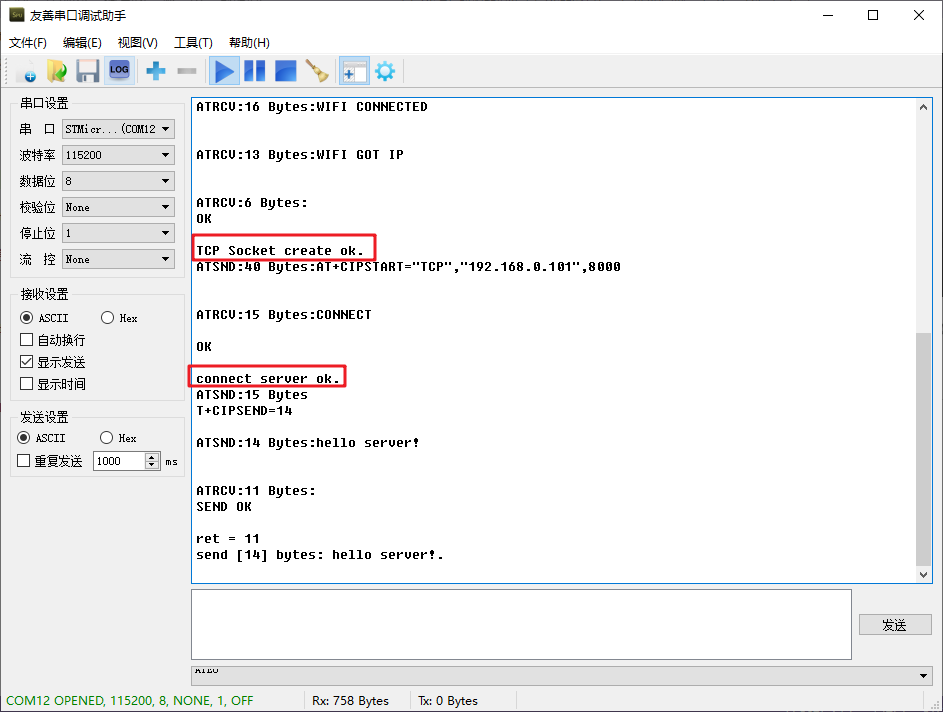Expand the command history dropdown at bottom

coord(923,675)
